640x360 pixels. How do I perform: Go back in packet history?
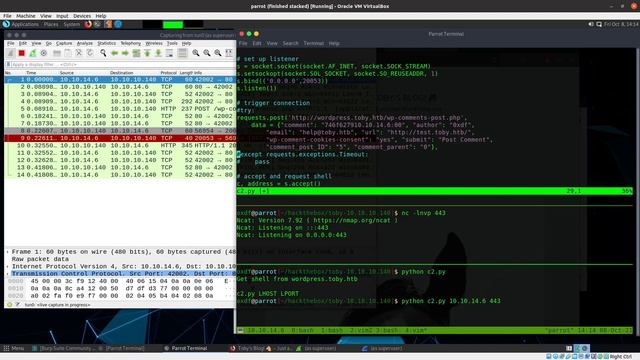coord(115,53)
